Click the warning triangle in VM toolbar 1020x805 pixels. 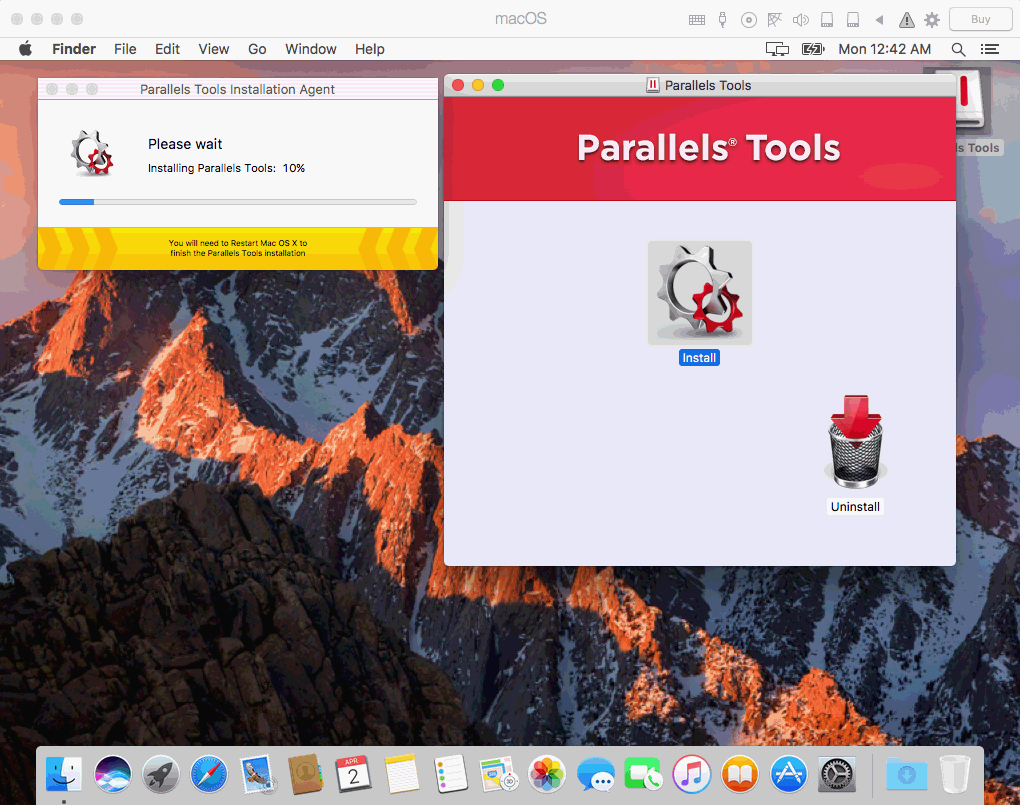(906, 20)
